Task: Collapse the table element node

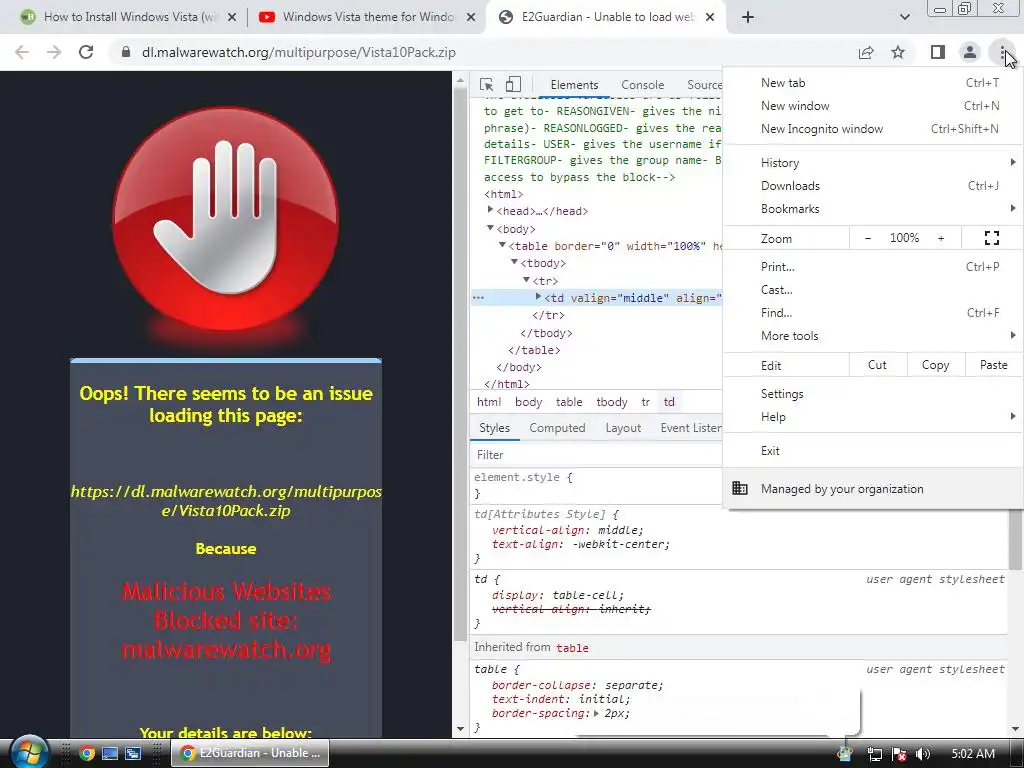Action: tap(502, 245)
